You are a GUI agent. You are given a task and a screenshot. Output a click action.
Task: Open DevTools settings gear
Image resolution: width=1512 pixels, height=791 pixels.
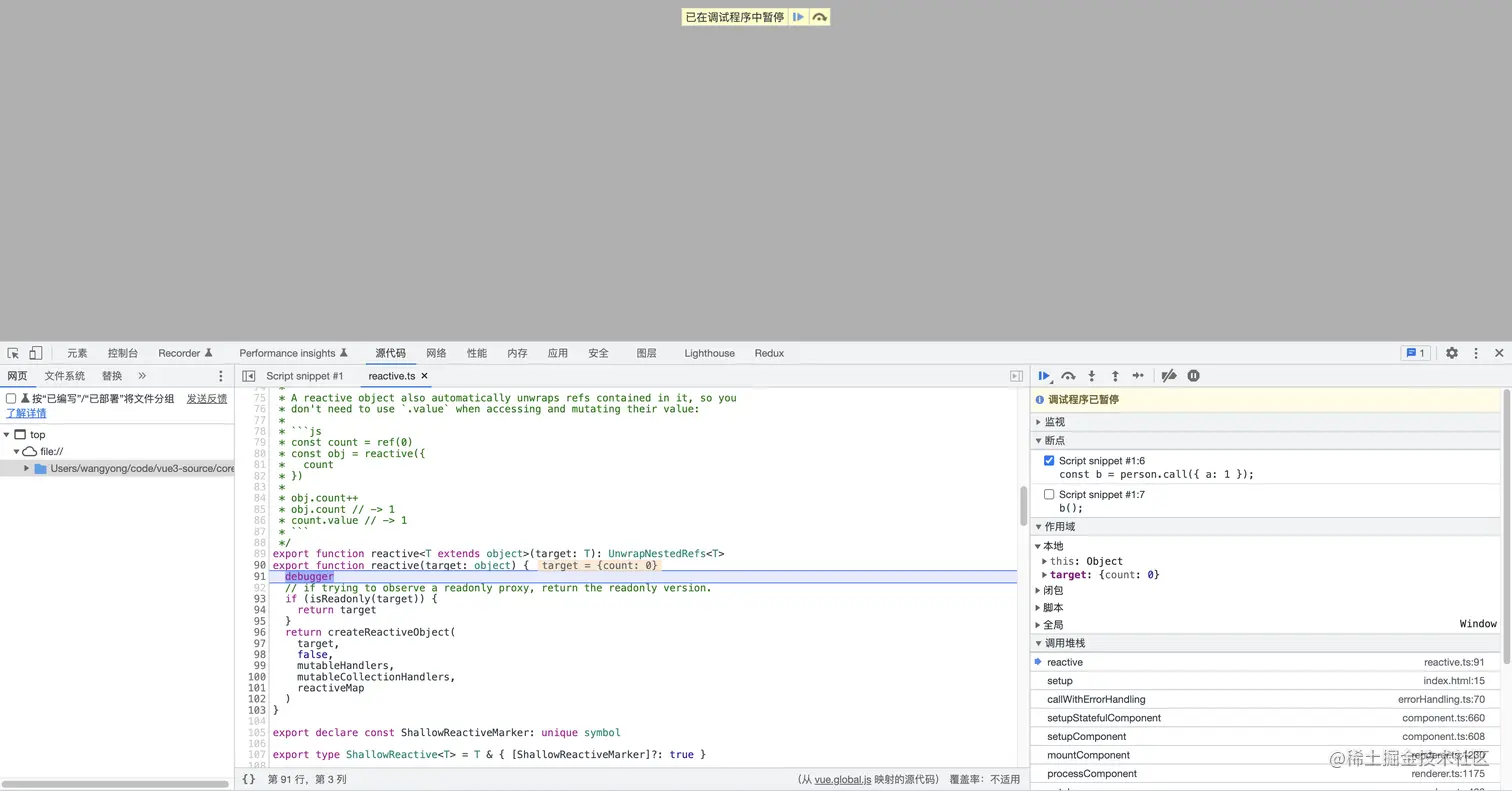point(1452,353)
